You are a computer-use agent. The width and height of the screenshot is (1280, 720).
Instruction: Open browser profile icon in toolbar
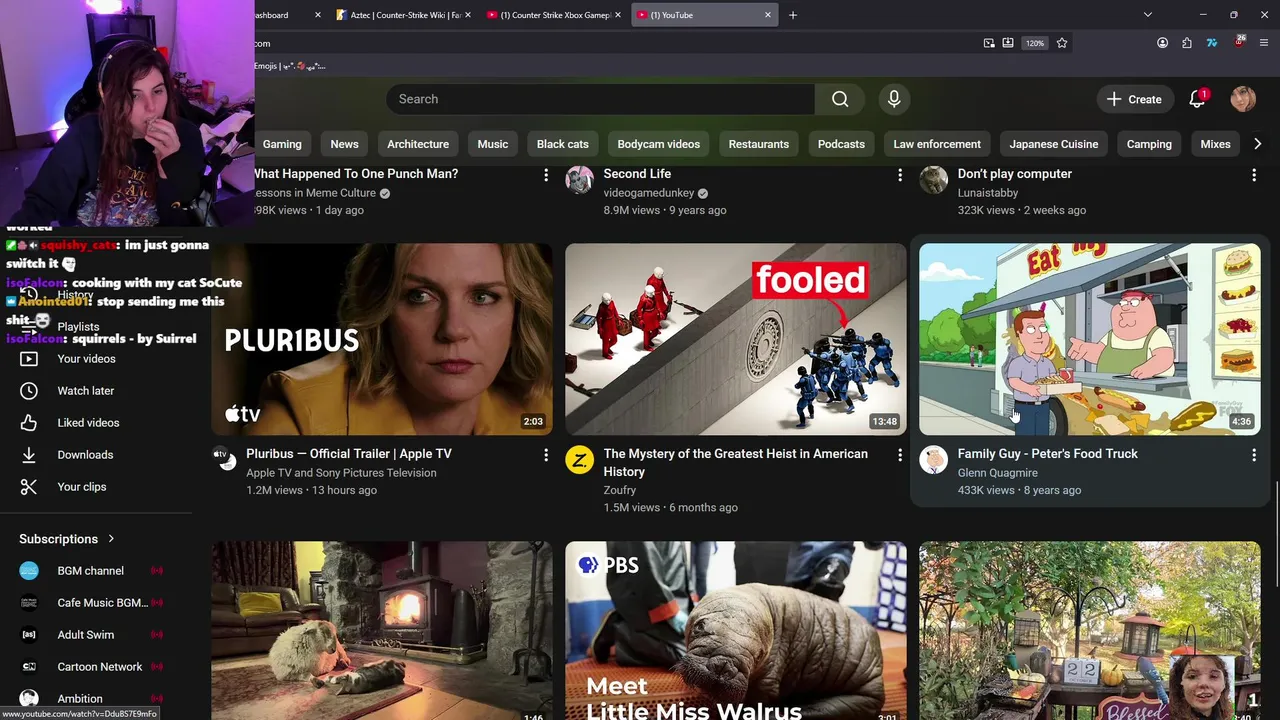pyautogui.click(x=1162, y=43)
